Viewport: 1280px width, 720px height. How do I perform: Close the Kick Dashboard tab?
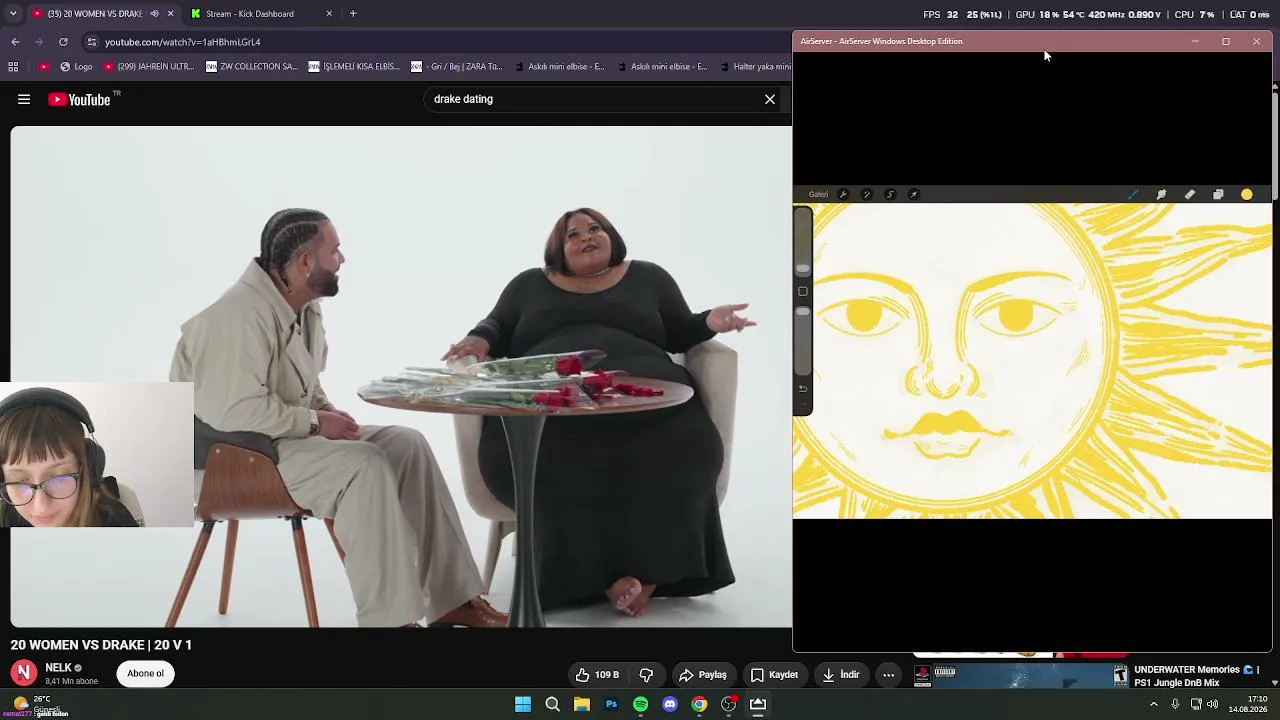[x=329, y=14]
